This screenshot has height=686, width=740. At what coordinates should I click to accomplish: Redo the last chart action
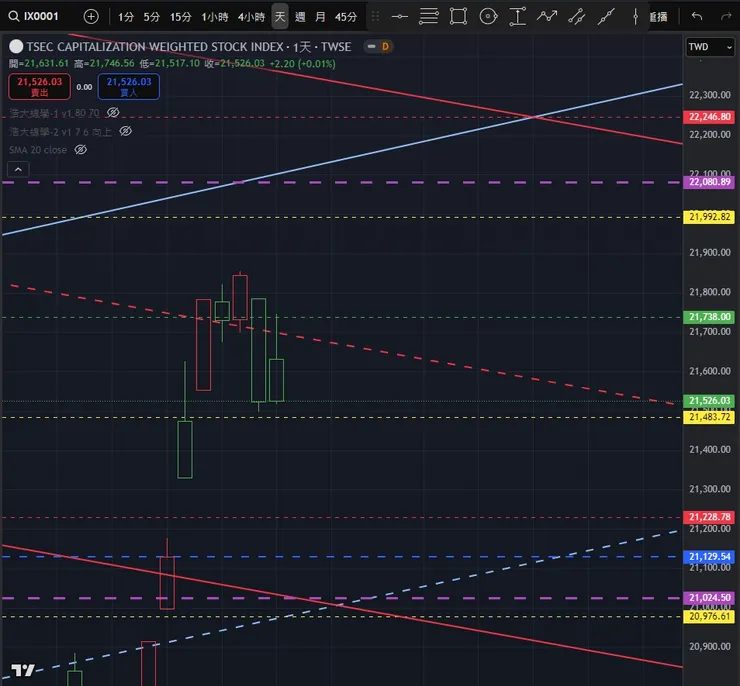(725, 17)
